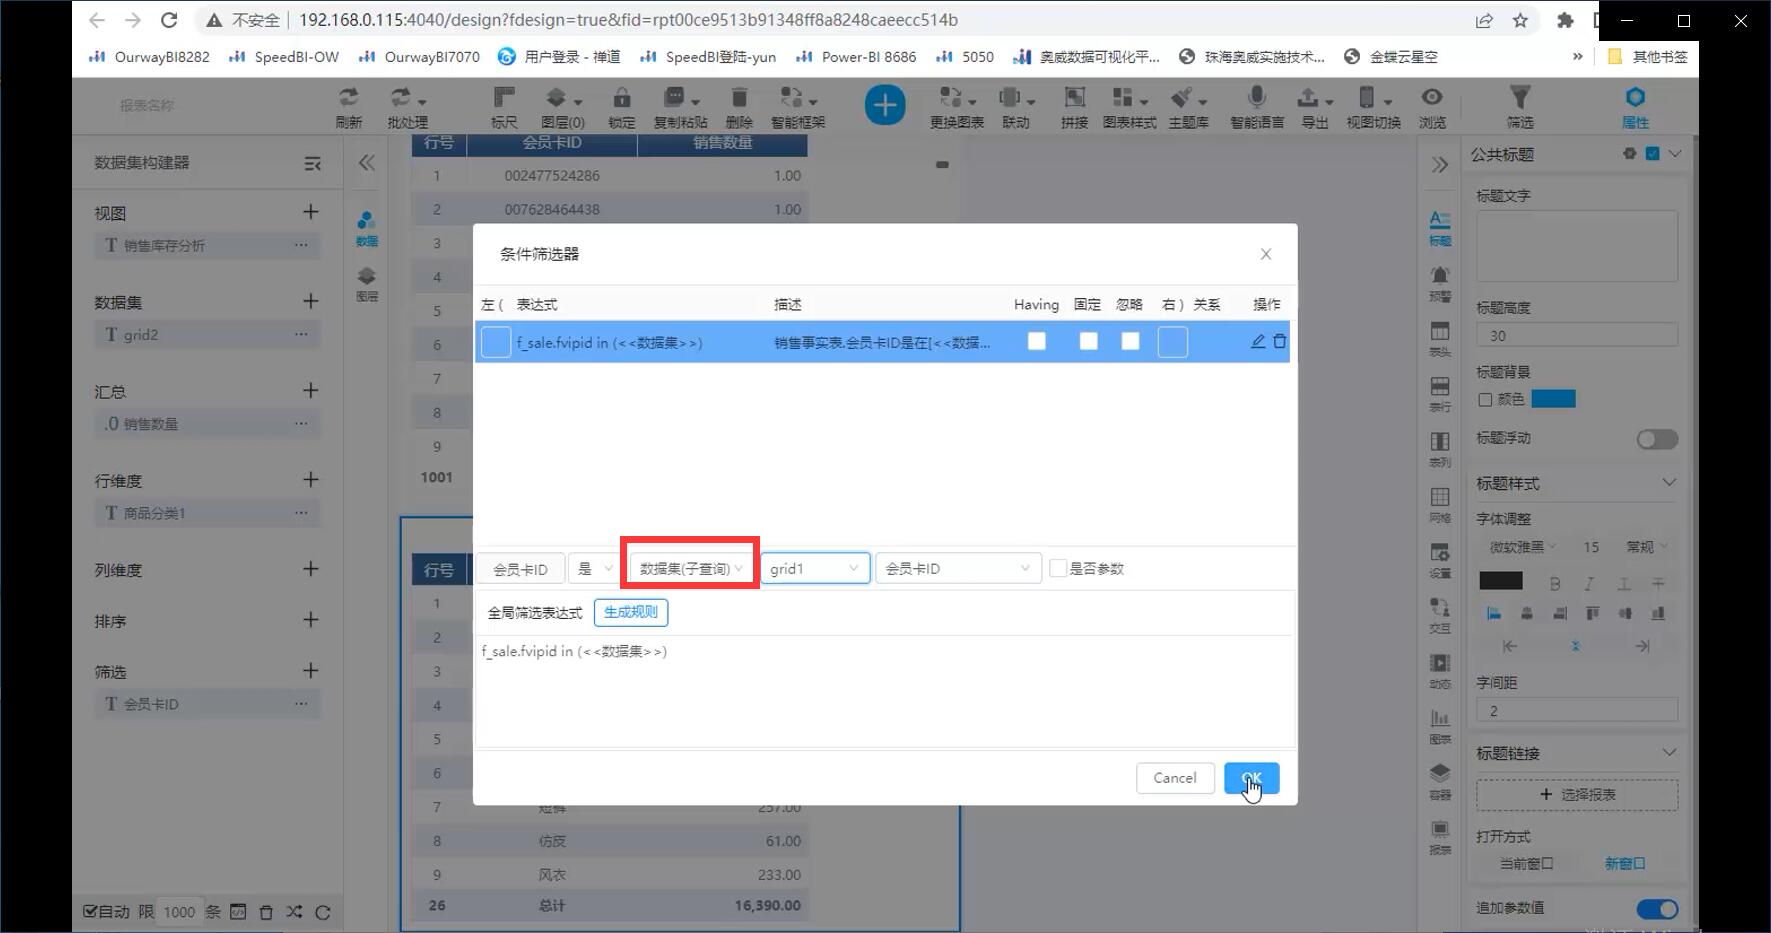Click the blue round plus add button
The image size is (1771, 933).
tap(885, 105)
